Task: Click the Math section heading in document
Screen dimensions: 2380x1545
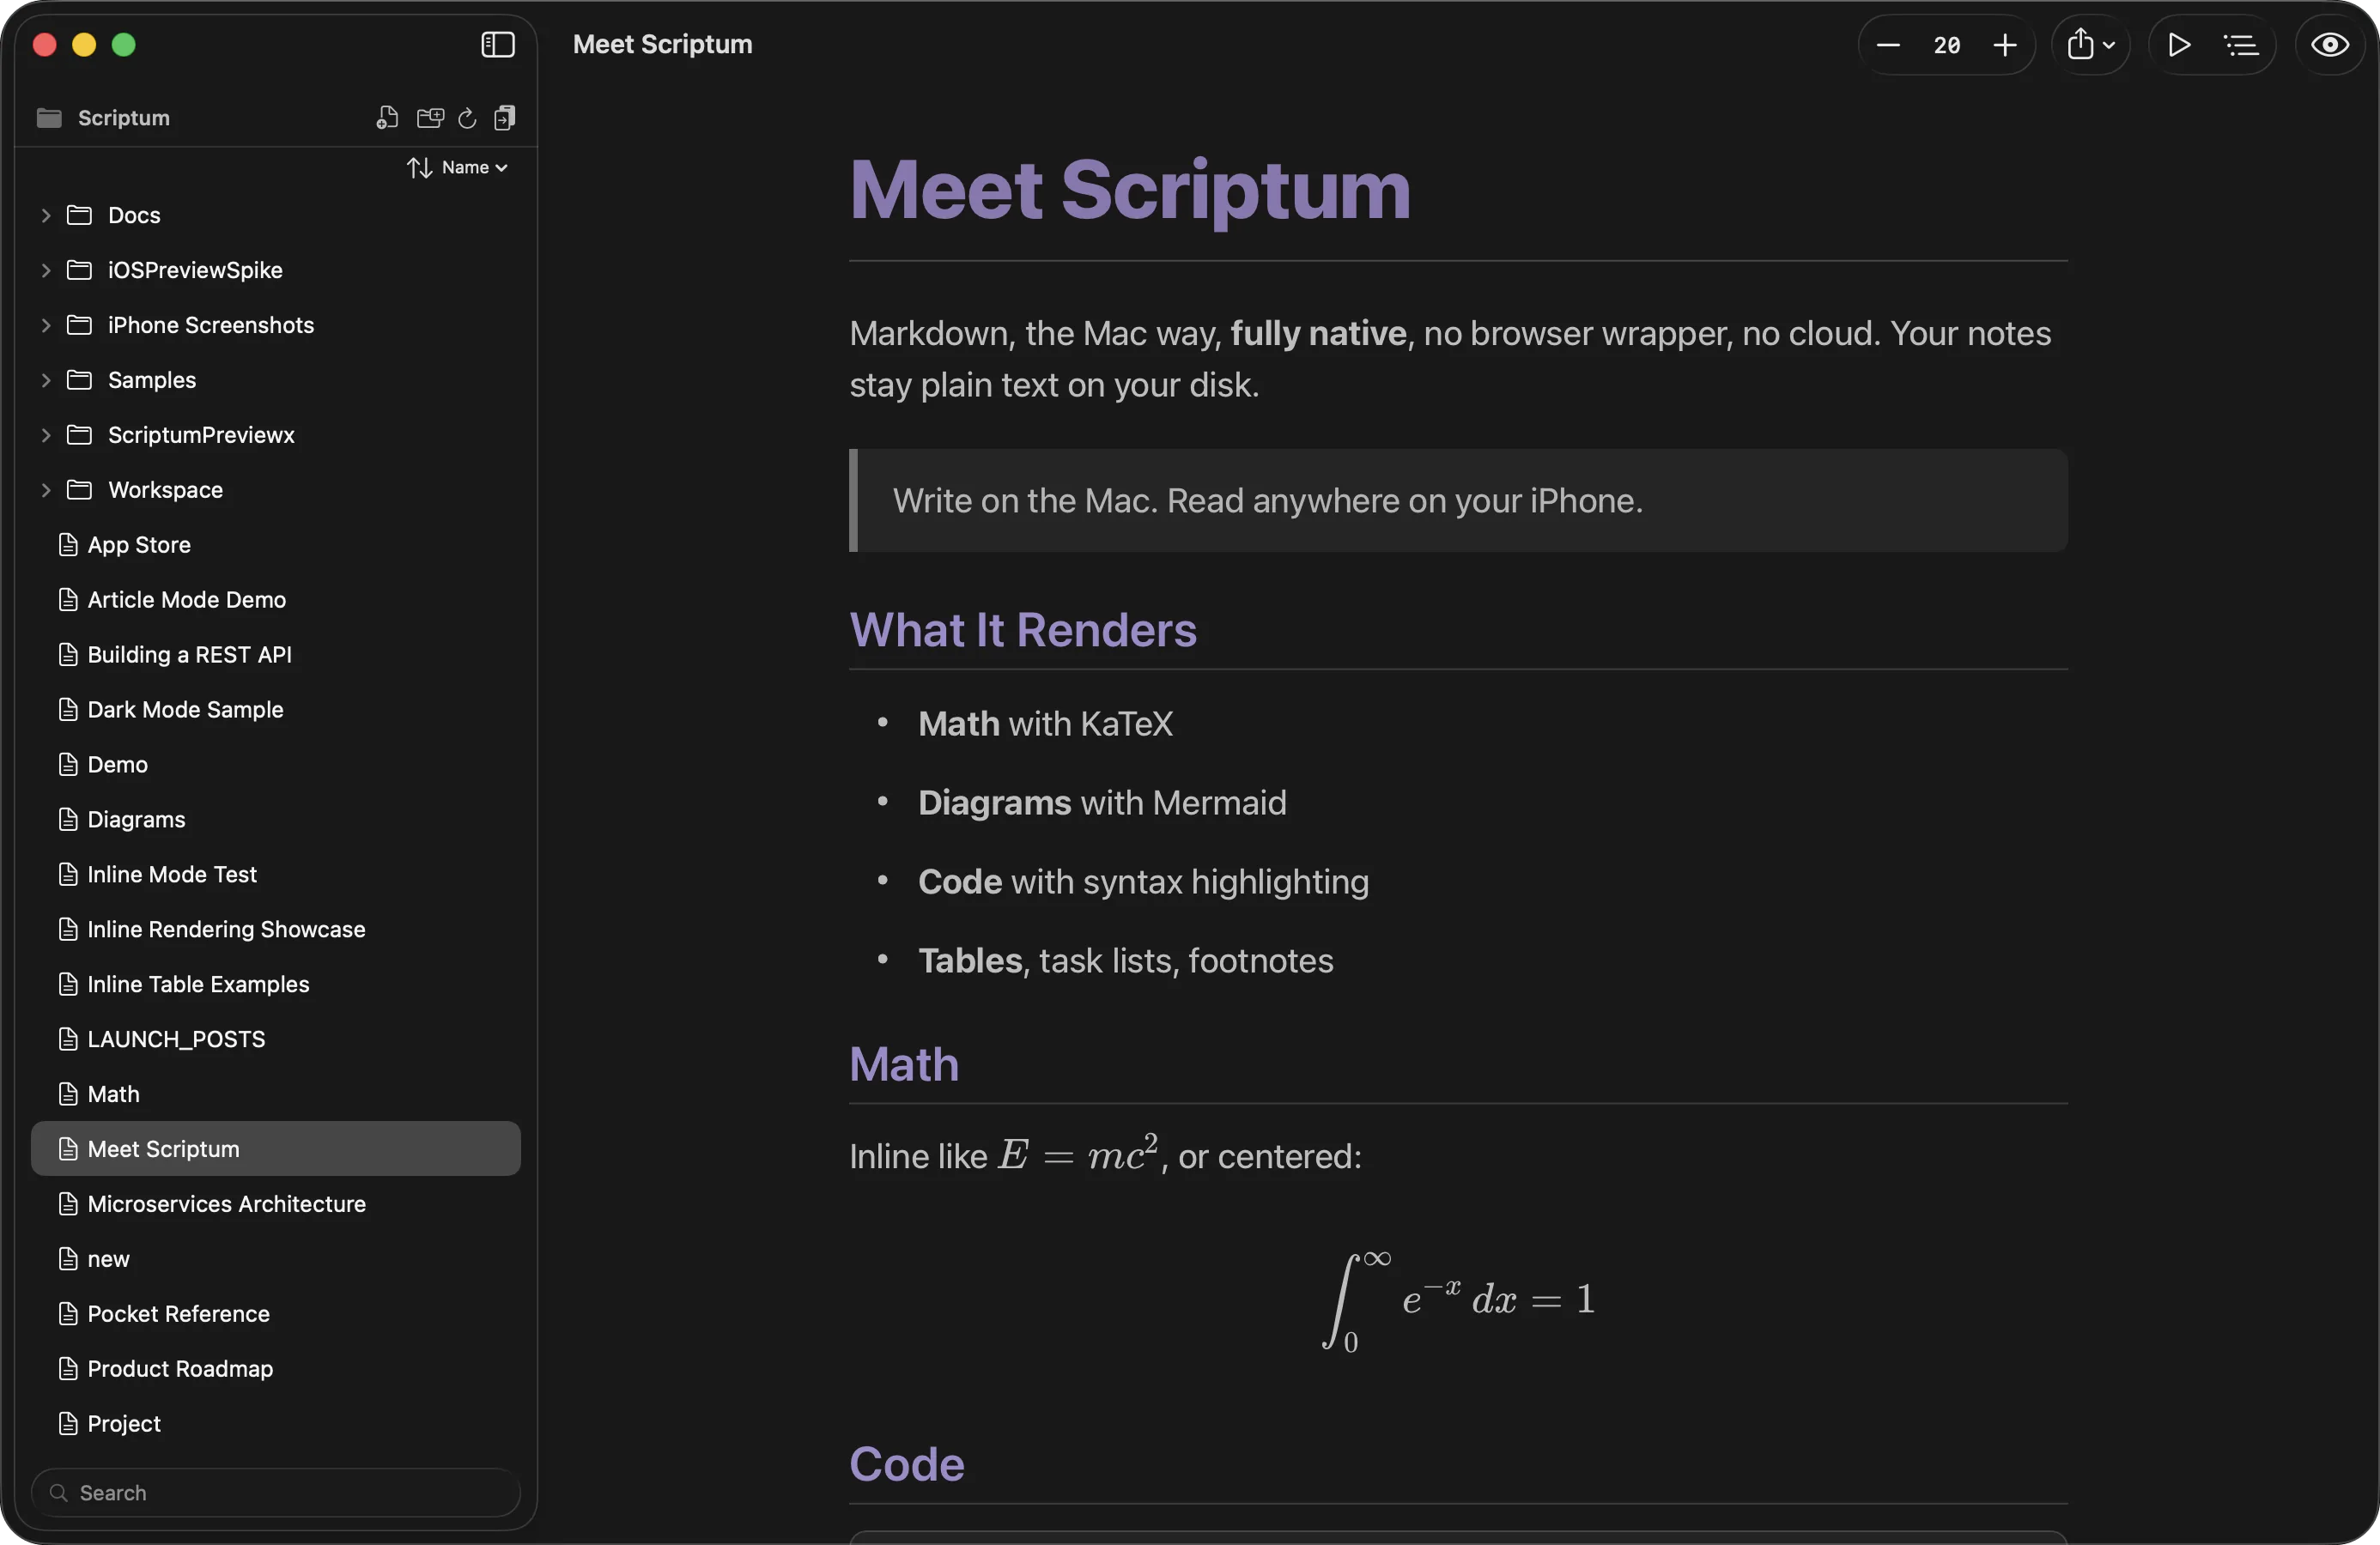Action: (x=904, y=1064)
